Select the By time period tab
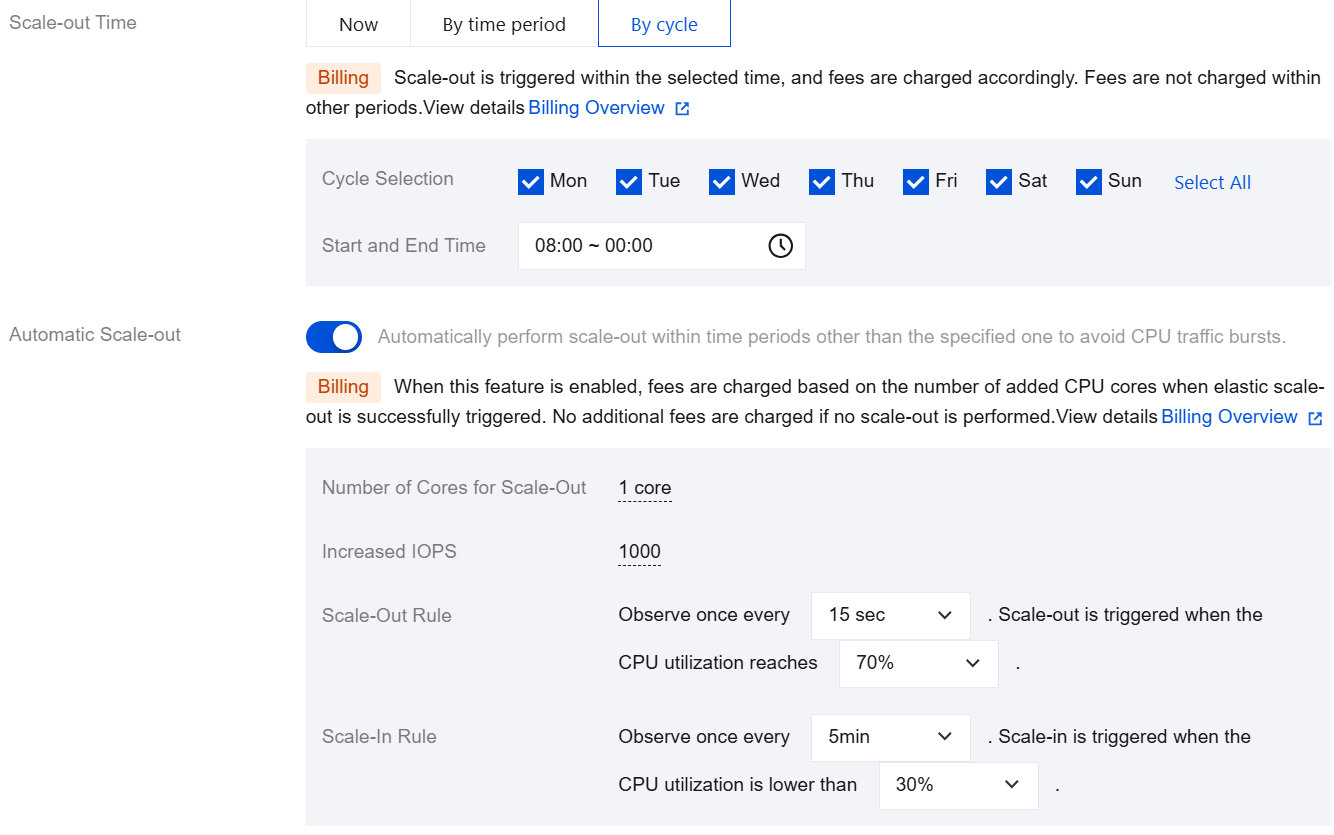Image resolution: width=1334 pixels, height=835 pixels. pos(504,24)
